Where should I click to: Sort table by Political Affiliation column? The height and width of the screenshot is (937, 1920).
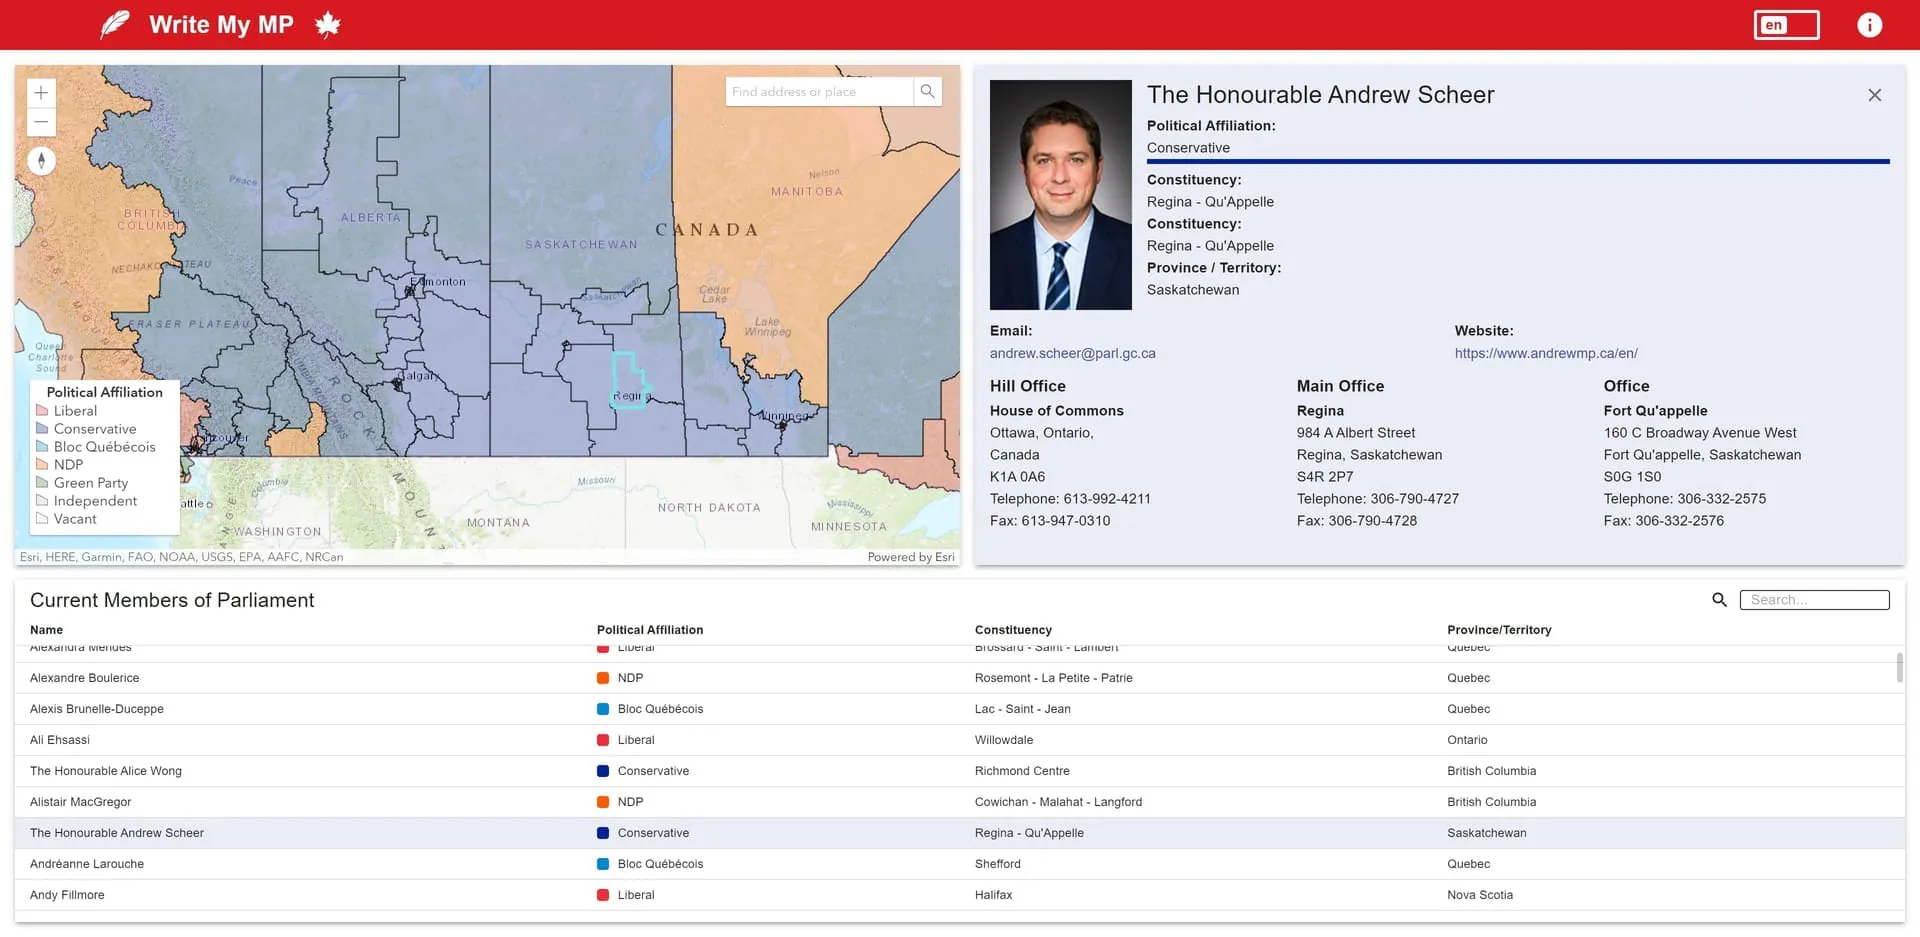tap(650, 630)
